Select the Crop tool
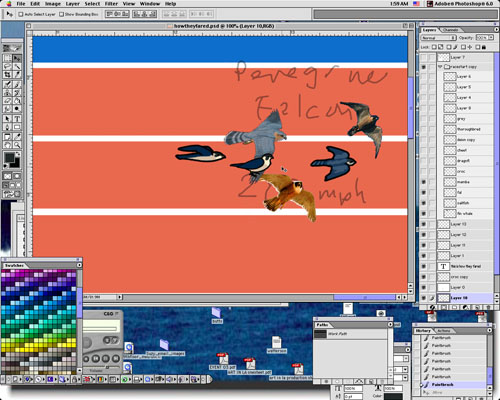 7,74
